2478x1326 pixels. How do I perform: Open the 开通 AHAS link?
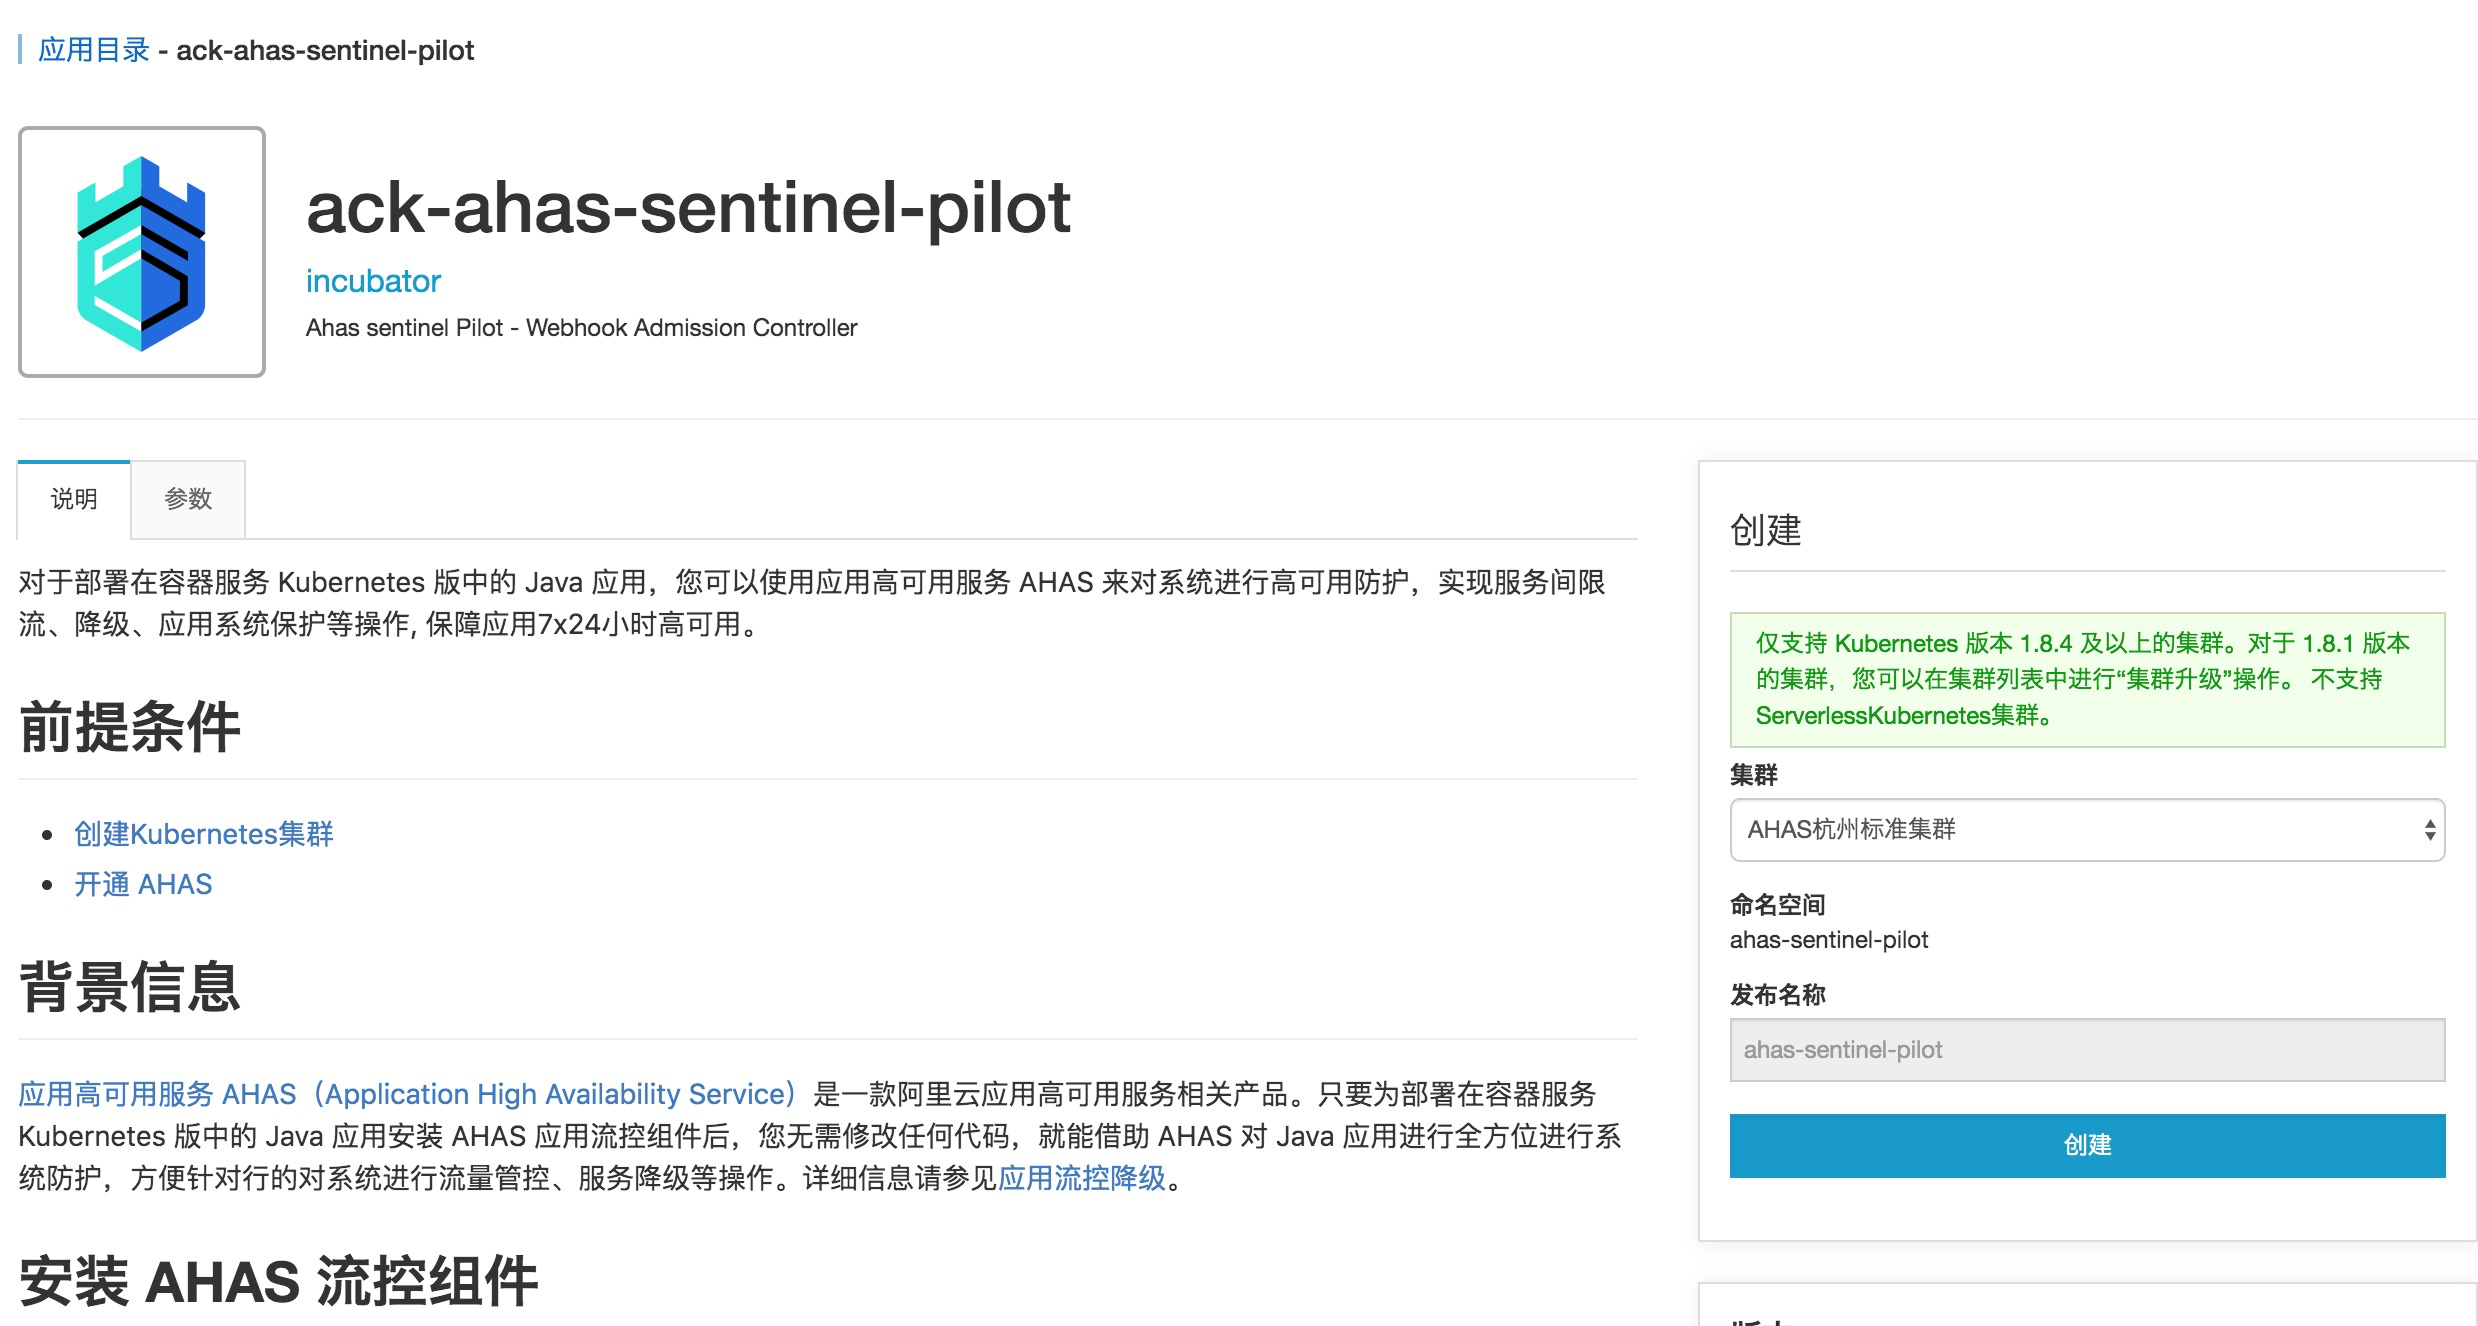(x=143, y=884)
